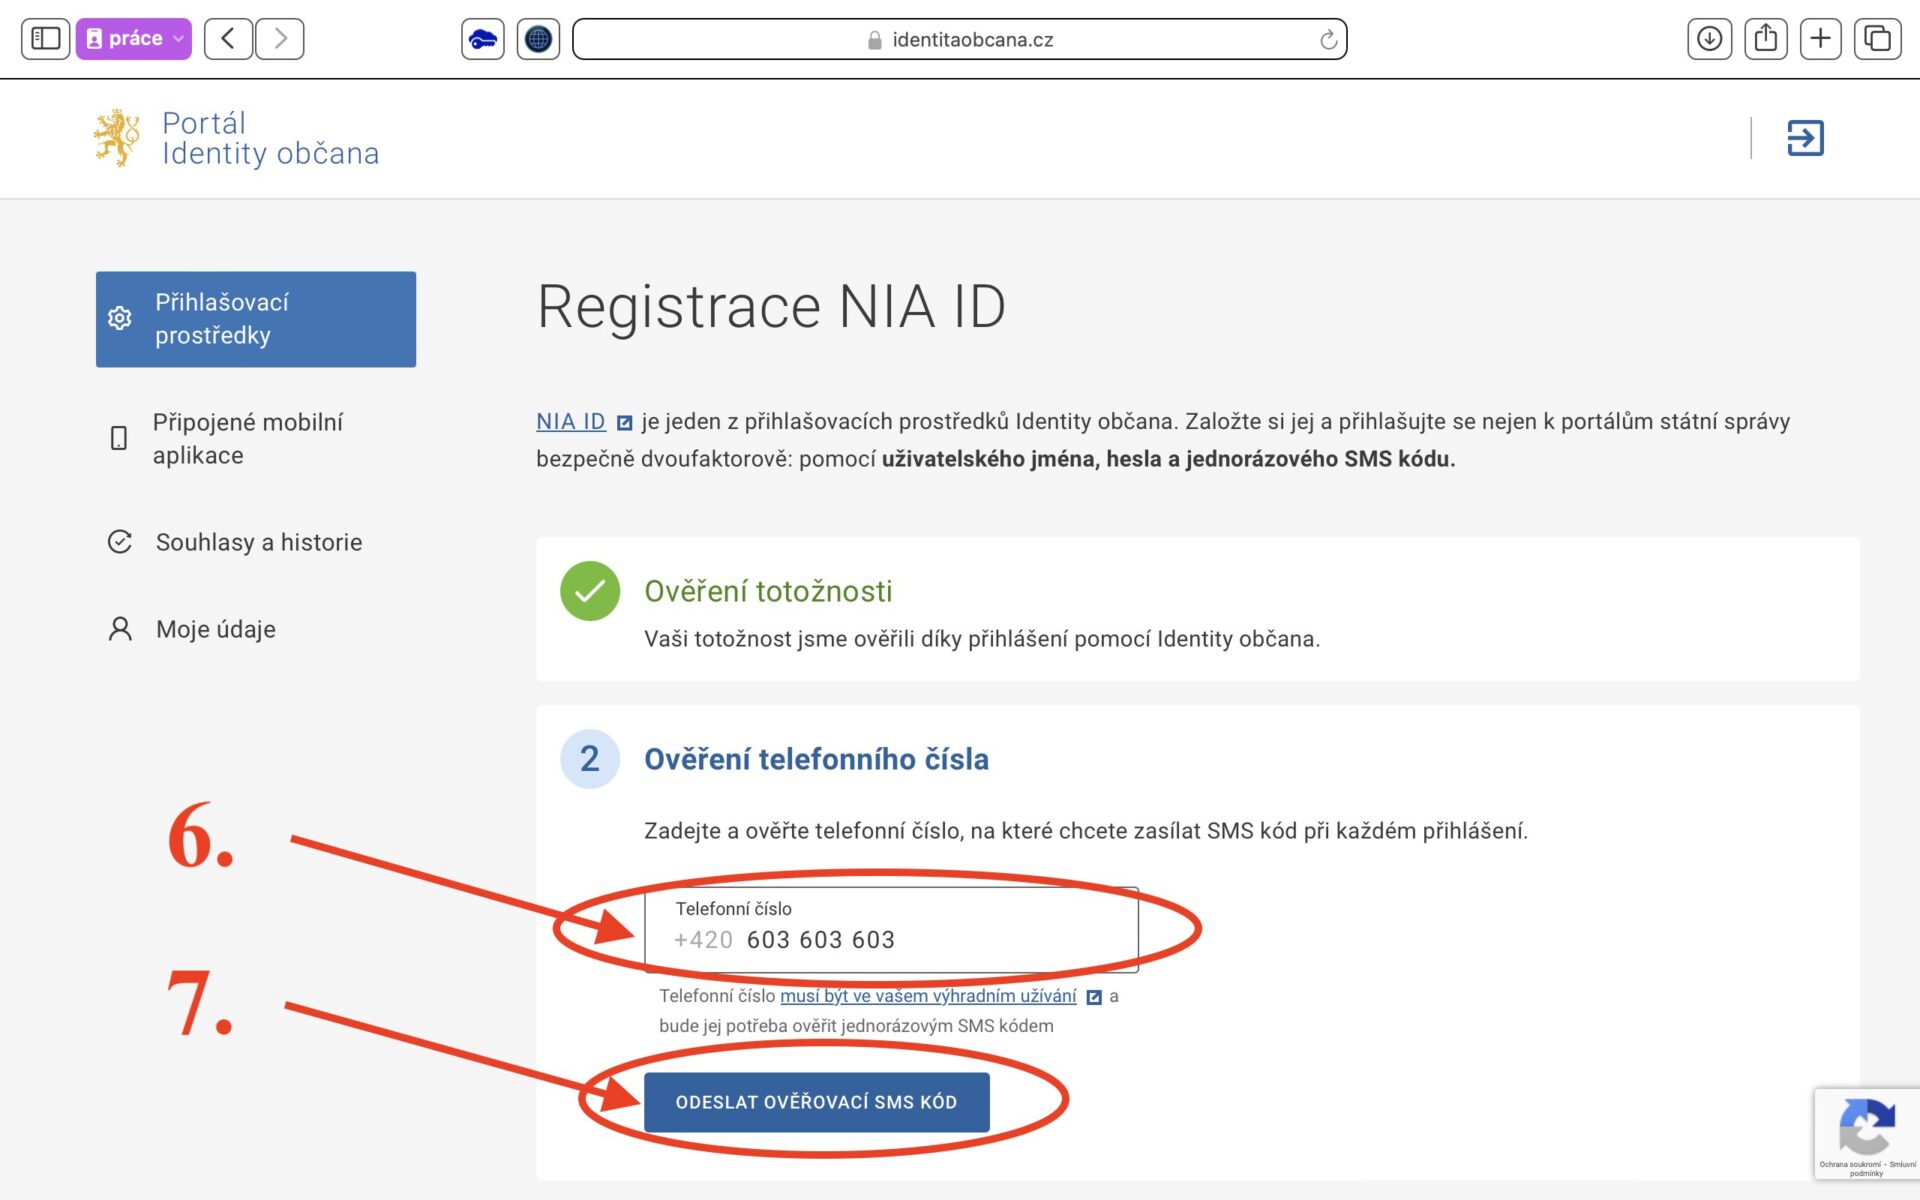Show the tab overview
The height and width of the screenshot is (1200, 1920).
(1878, 39)
